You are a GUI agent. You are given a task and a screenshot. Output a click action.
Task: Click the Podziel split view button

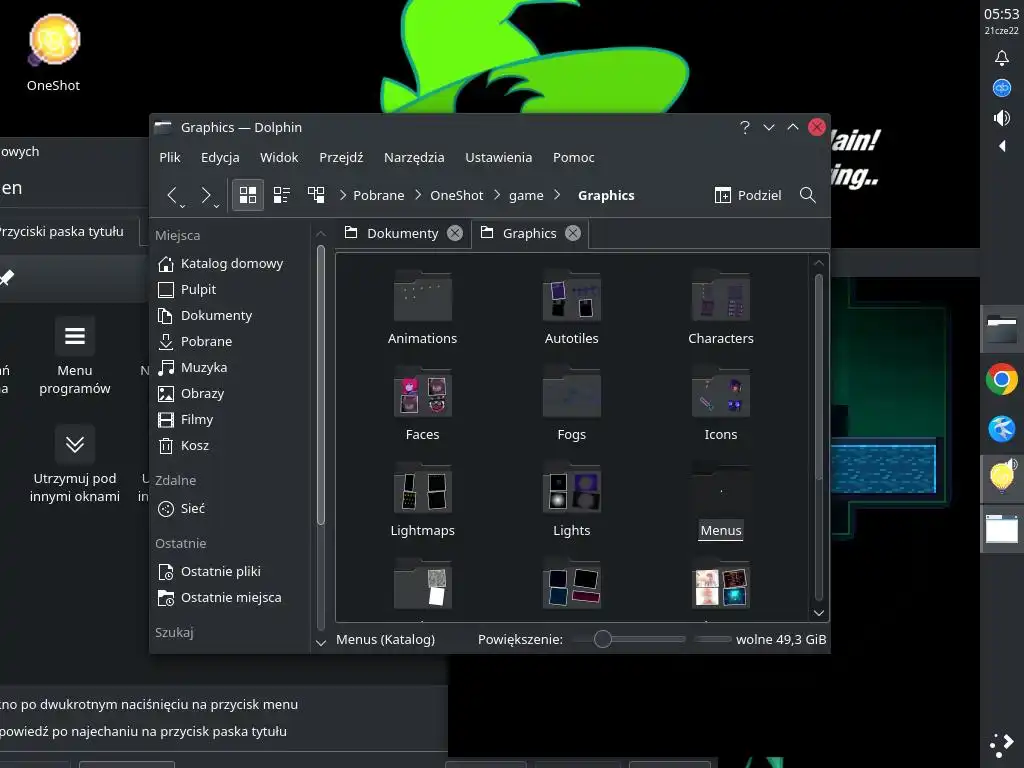748,195
